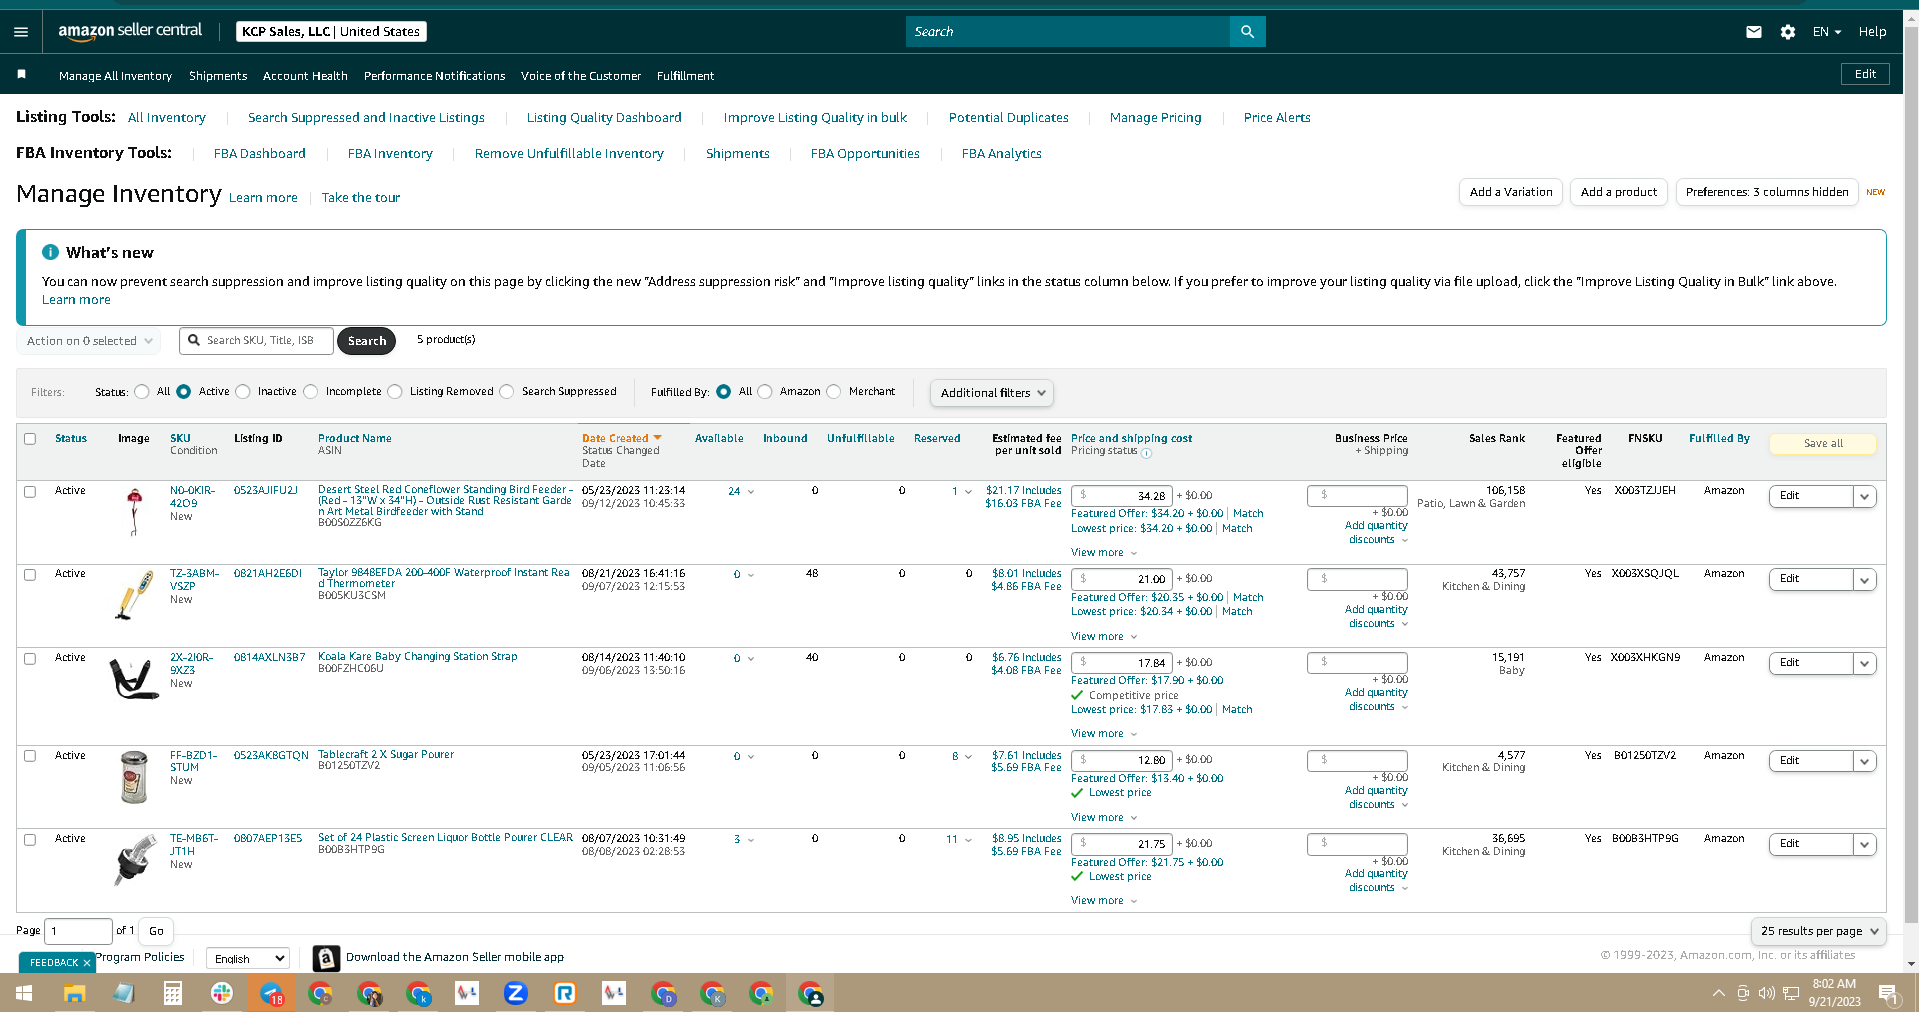Click the network icon in system tray
The image size is (1919, 1012).
(1791, 993)
